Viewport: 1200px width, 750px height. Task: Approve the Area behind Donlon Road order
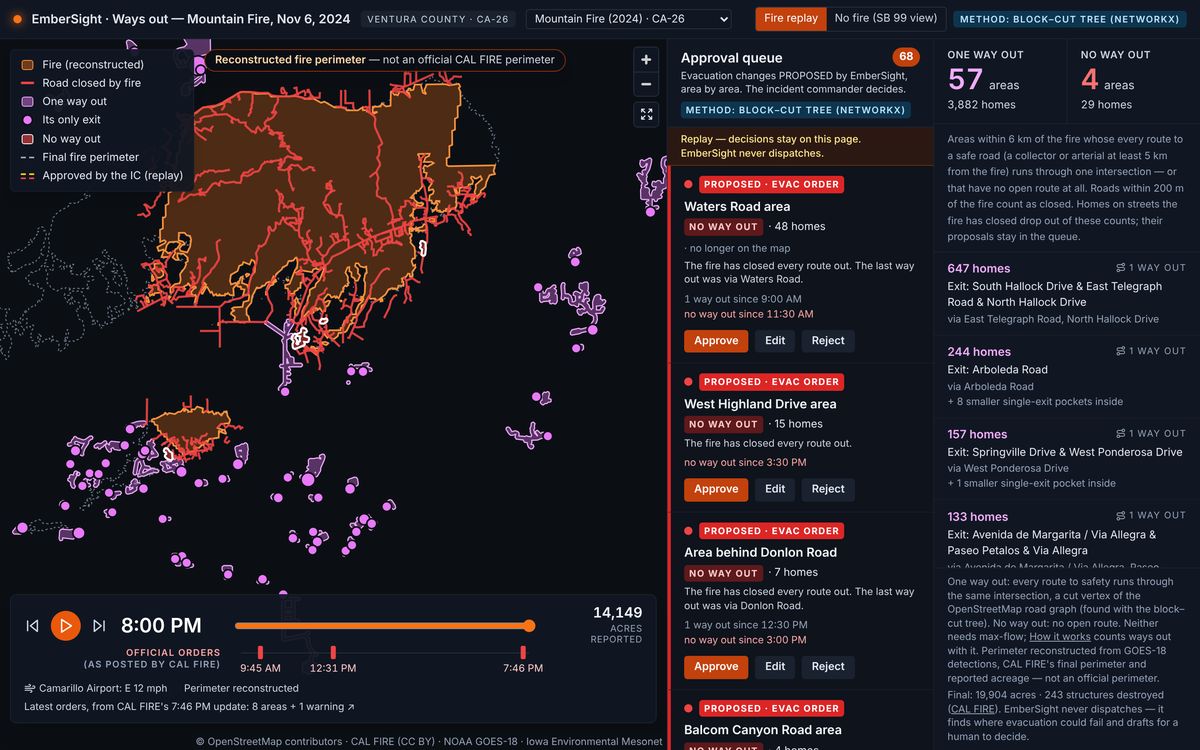coord(716,667)
